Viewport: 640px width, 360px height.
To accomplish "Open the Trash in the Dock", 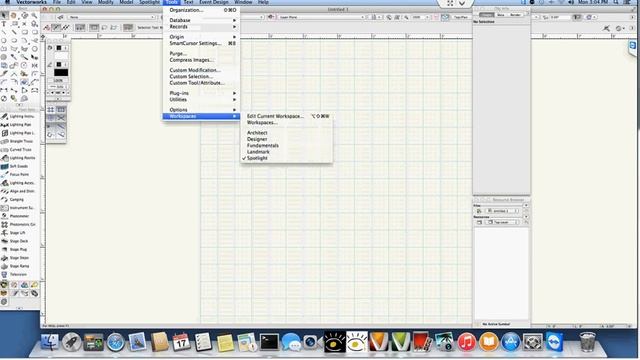I will pos(587,342).
